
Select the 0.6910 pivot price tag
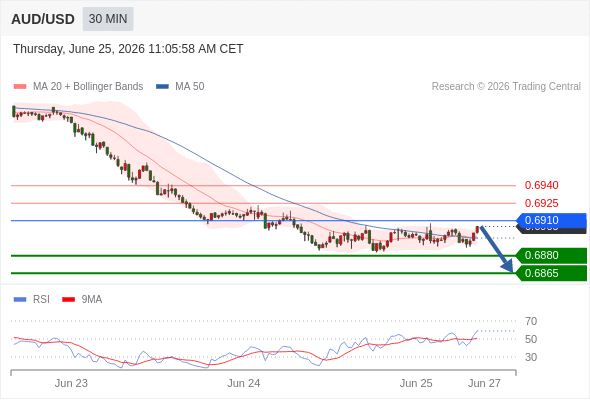click(x=552, y=221)
